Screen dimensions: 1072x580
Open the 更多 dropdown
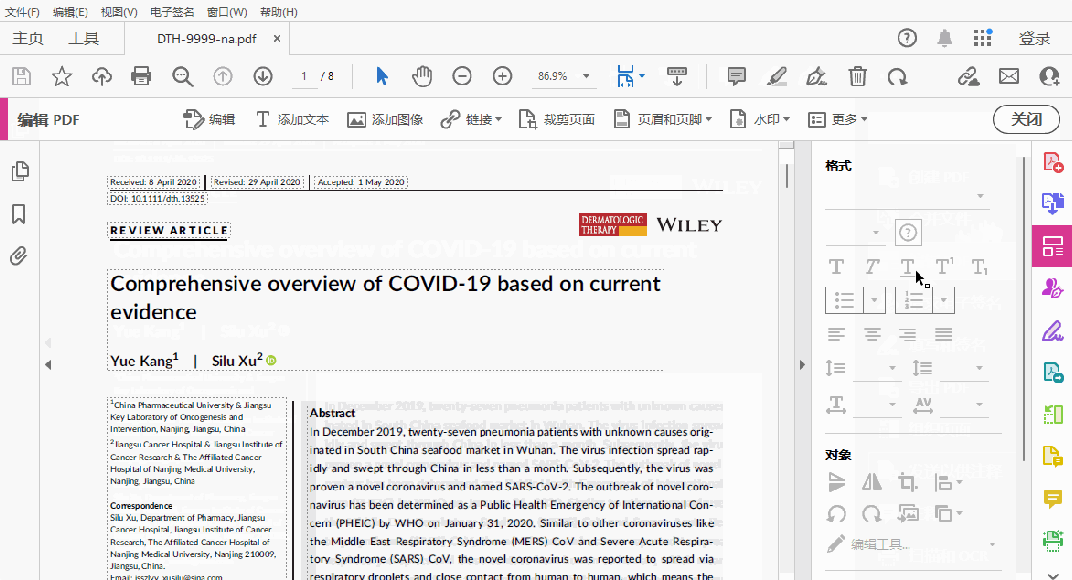(838, 120)
